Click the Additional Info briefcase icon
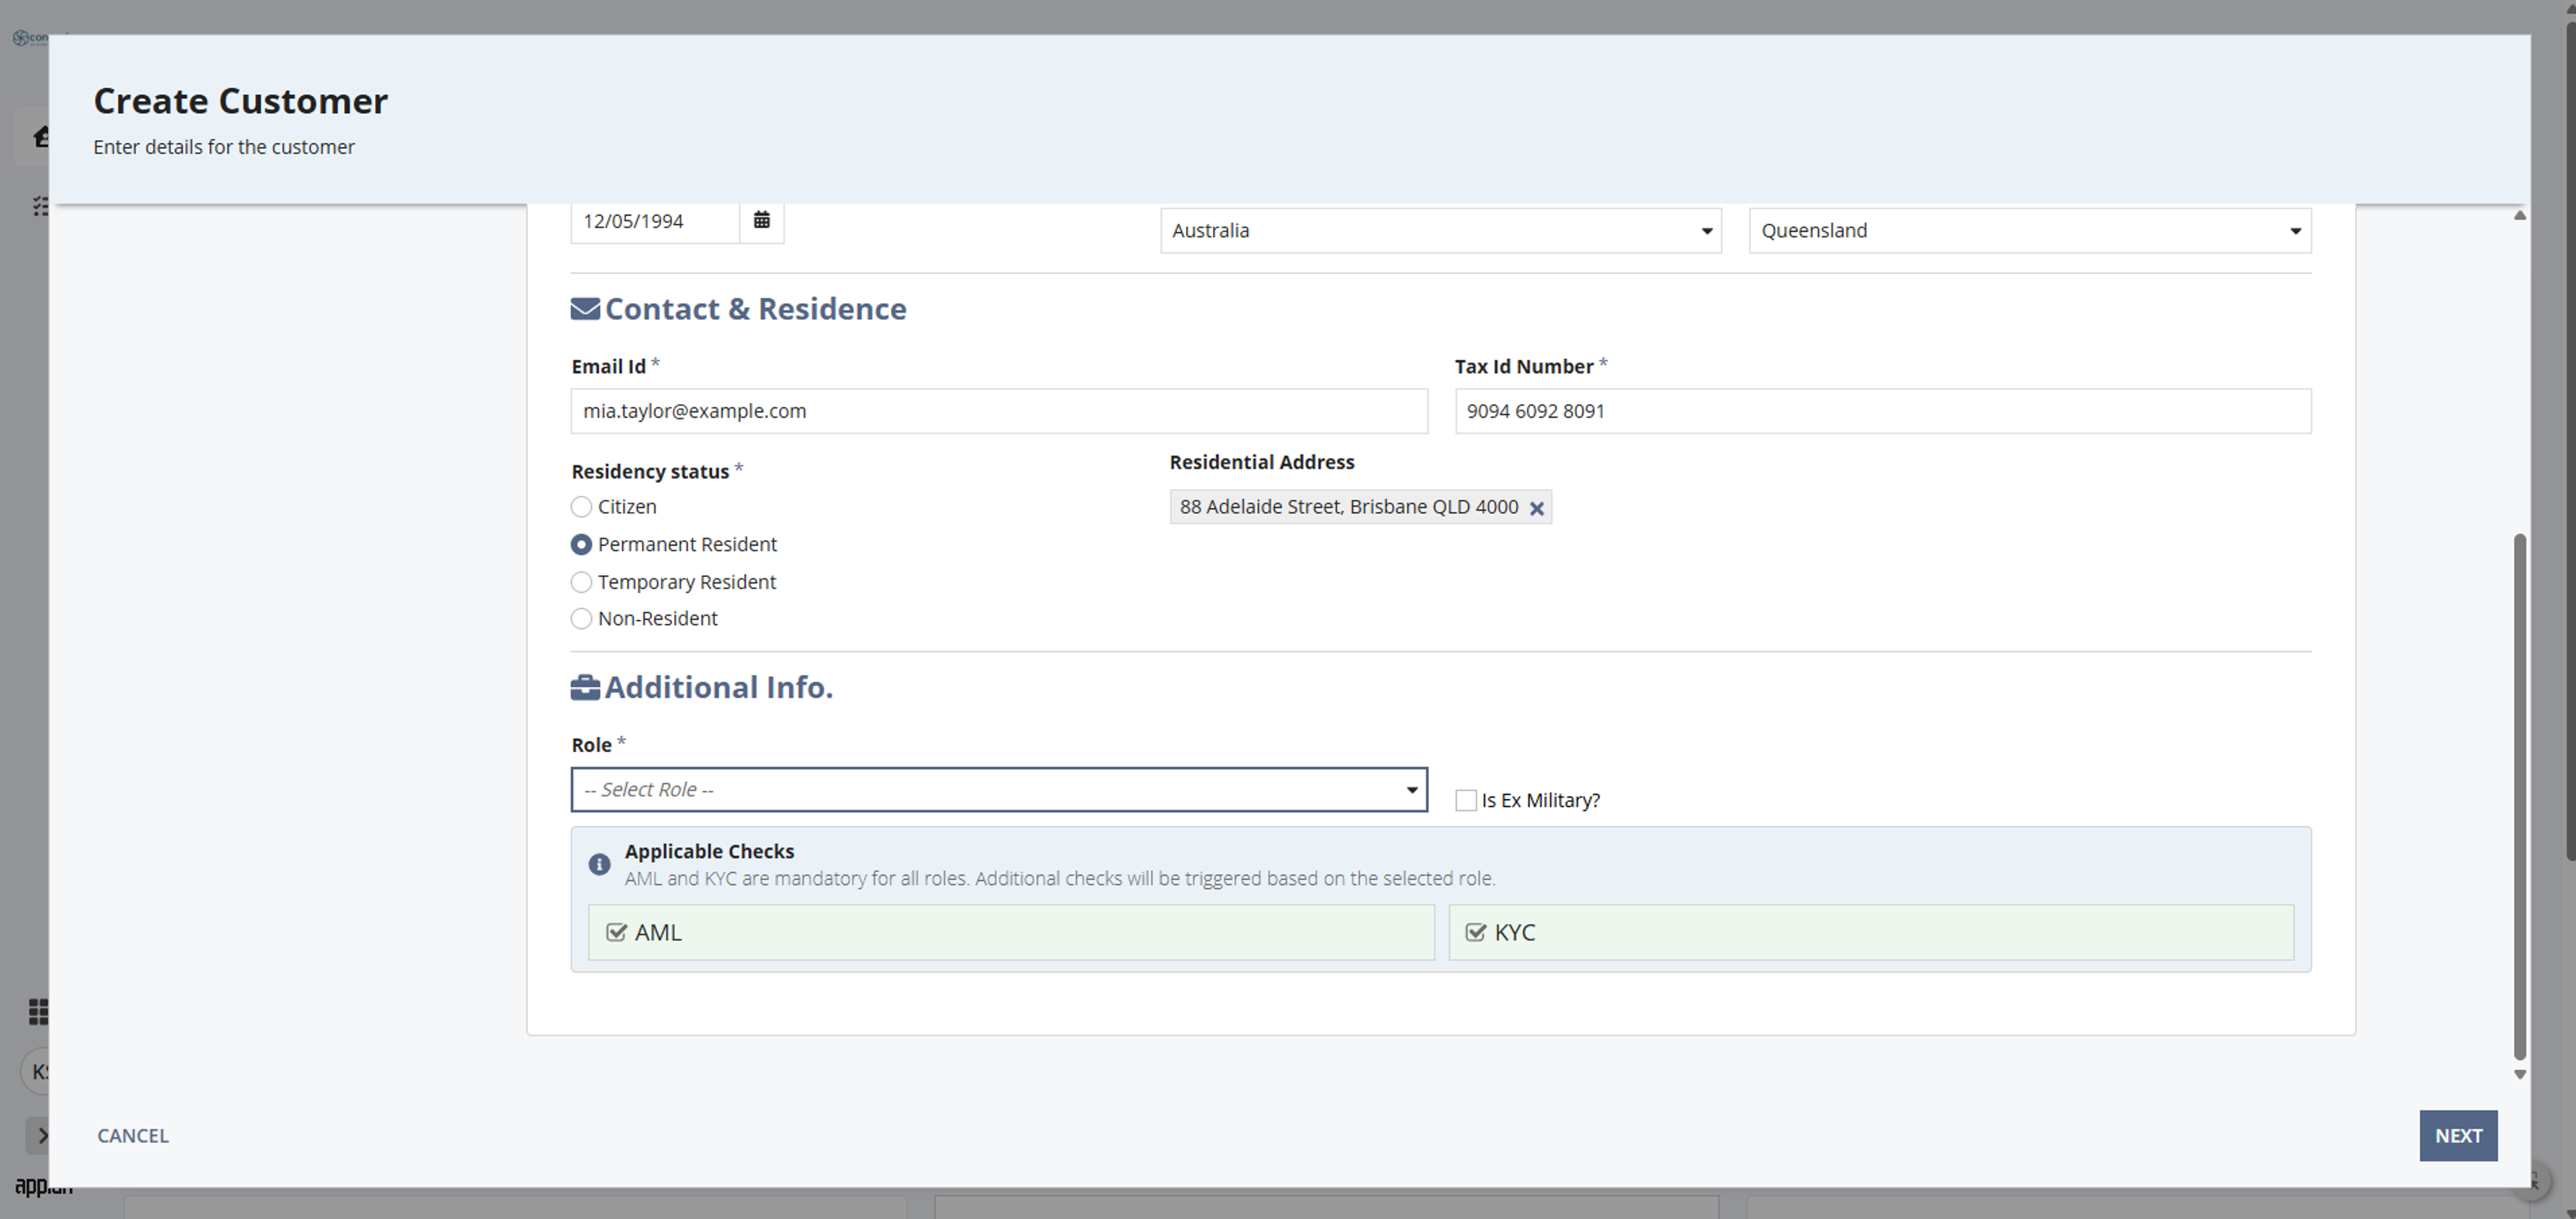The height and width of the screenshot is (1219, 2576). [x=585, y=688]
